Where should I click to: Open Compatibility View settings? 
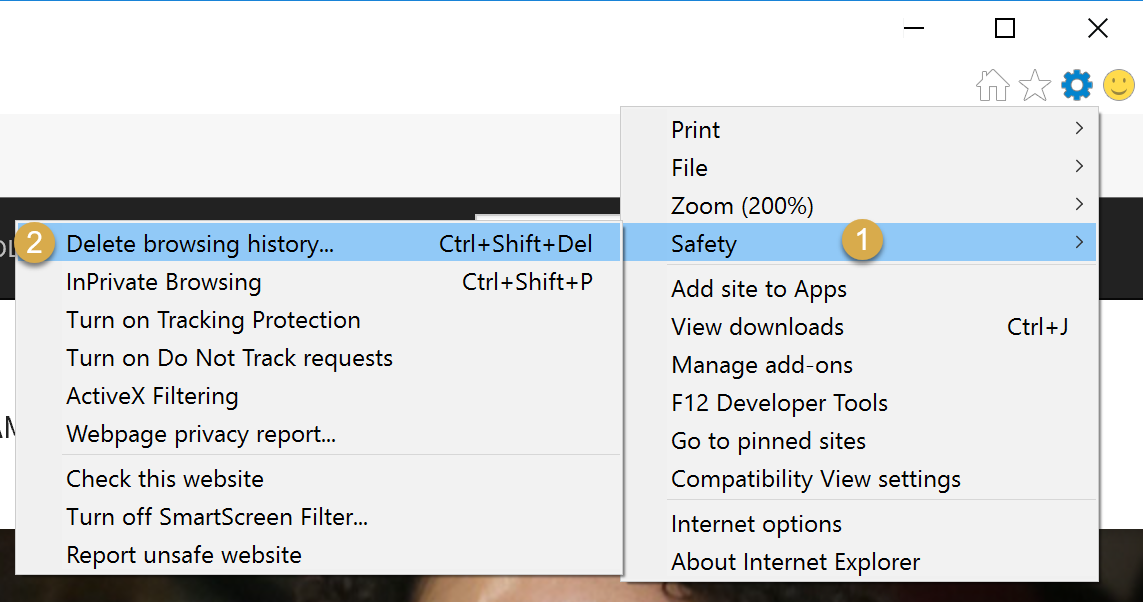pos(859,478)
